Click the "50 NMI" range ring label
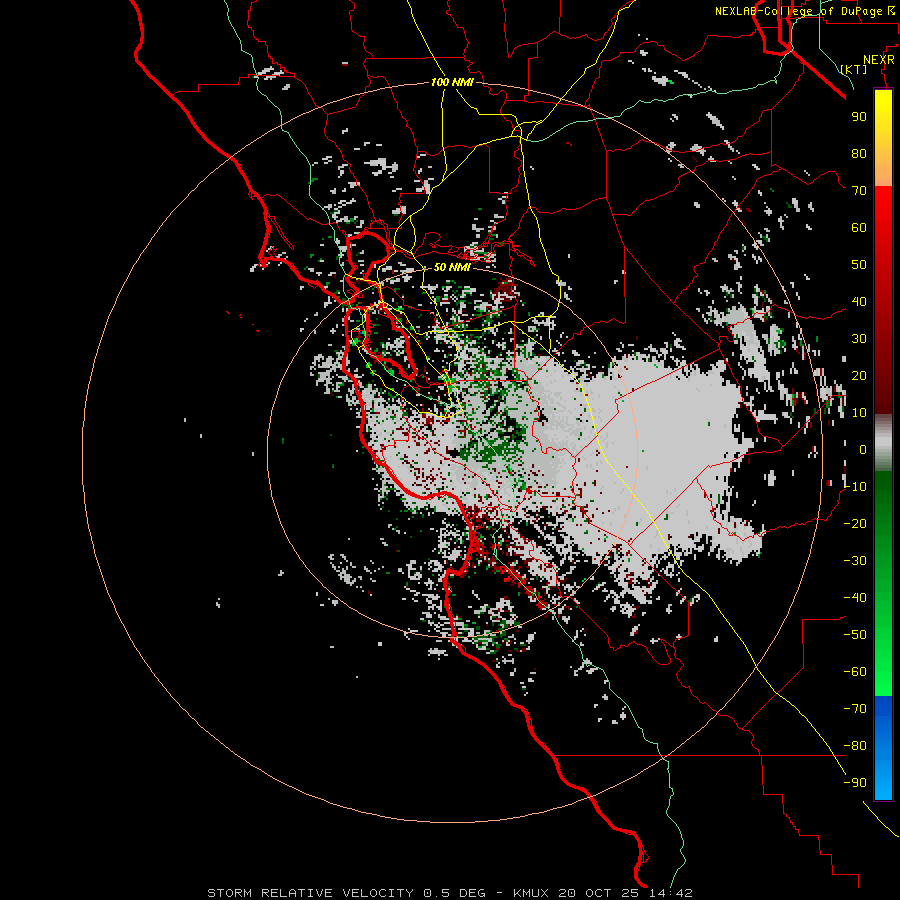 pyautogui.click(x=452, y=267)
